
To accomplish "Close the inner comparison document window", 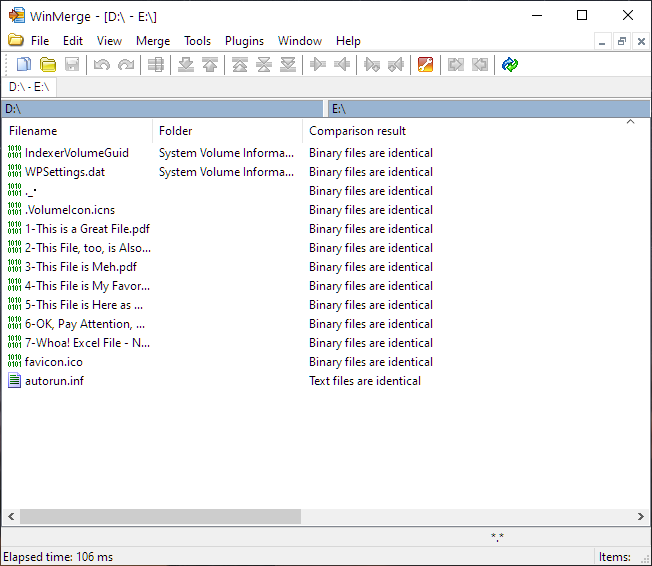I will pyautogui.click(x=641, y=41).
